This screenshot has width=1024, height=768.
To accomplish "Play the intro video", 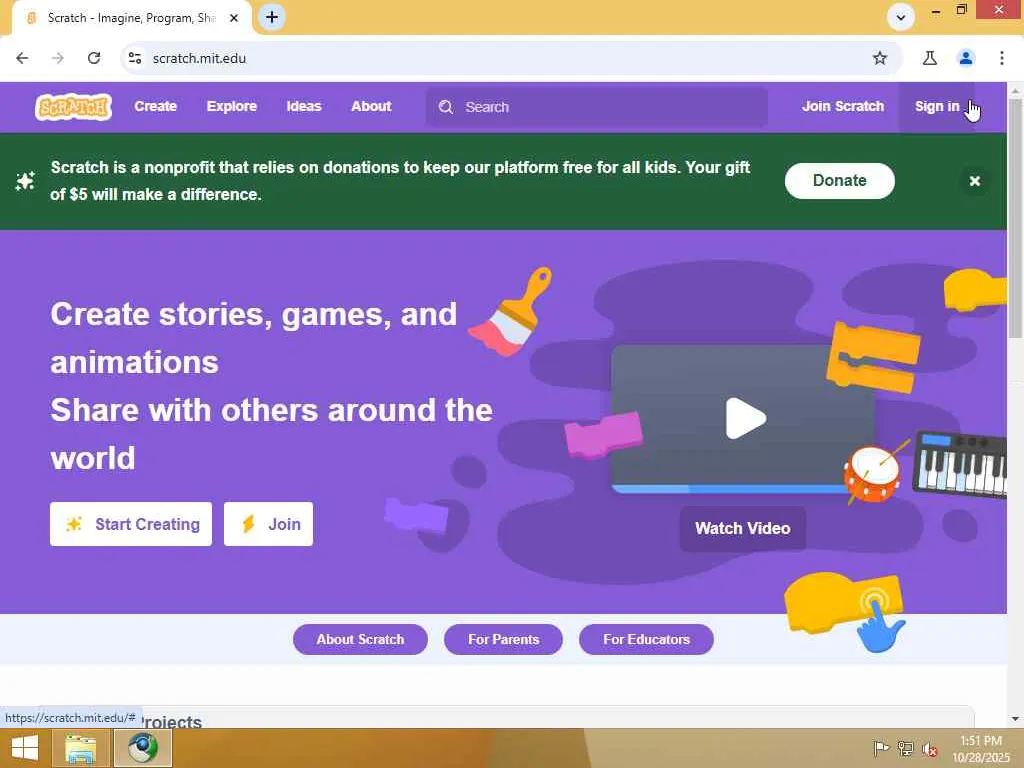I will tap(744, 418).
